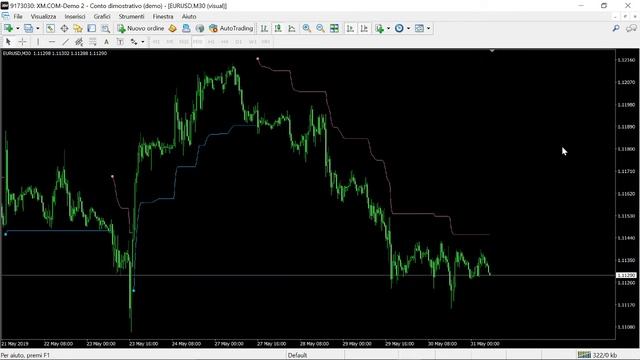This screenshot has width=640, height=360.
Task: Open the File menu
Action: point(18,16)
